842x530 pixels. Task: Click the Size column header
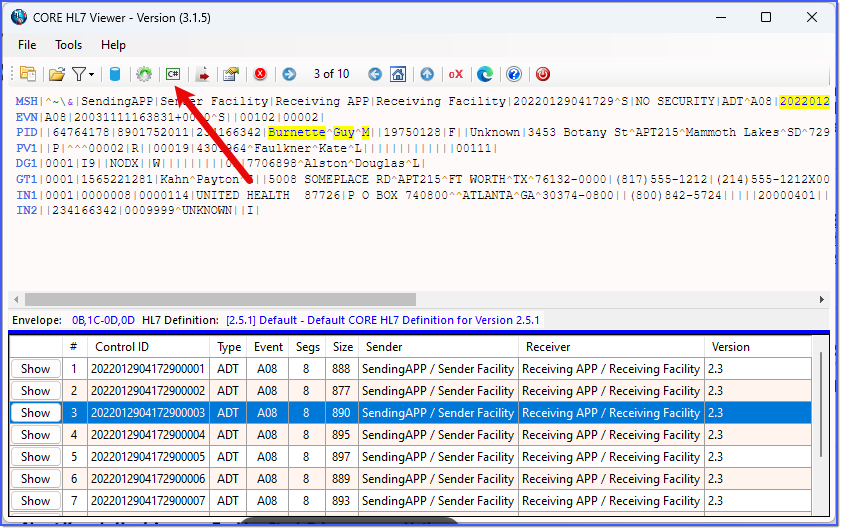pos(342,347)
